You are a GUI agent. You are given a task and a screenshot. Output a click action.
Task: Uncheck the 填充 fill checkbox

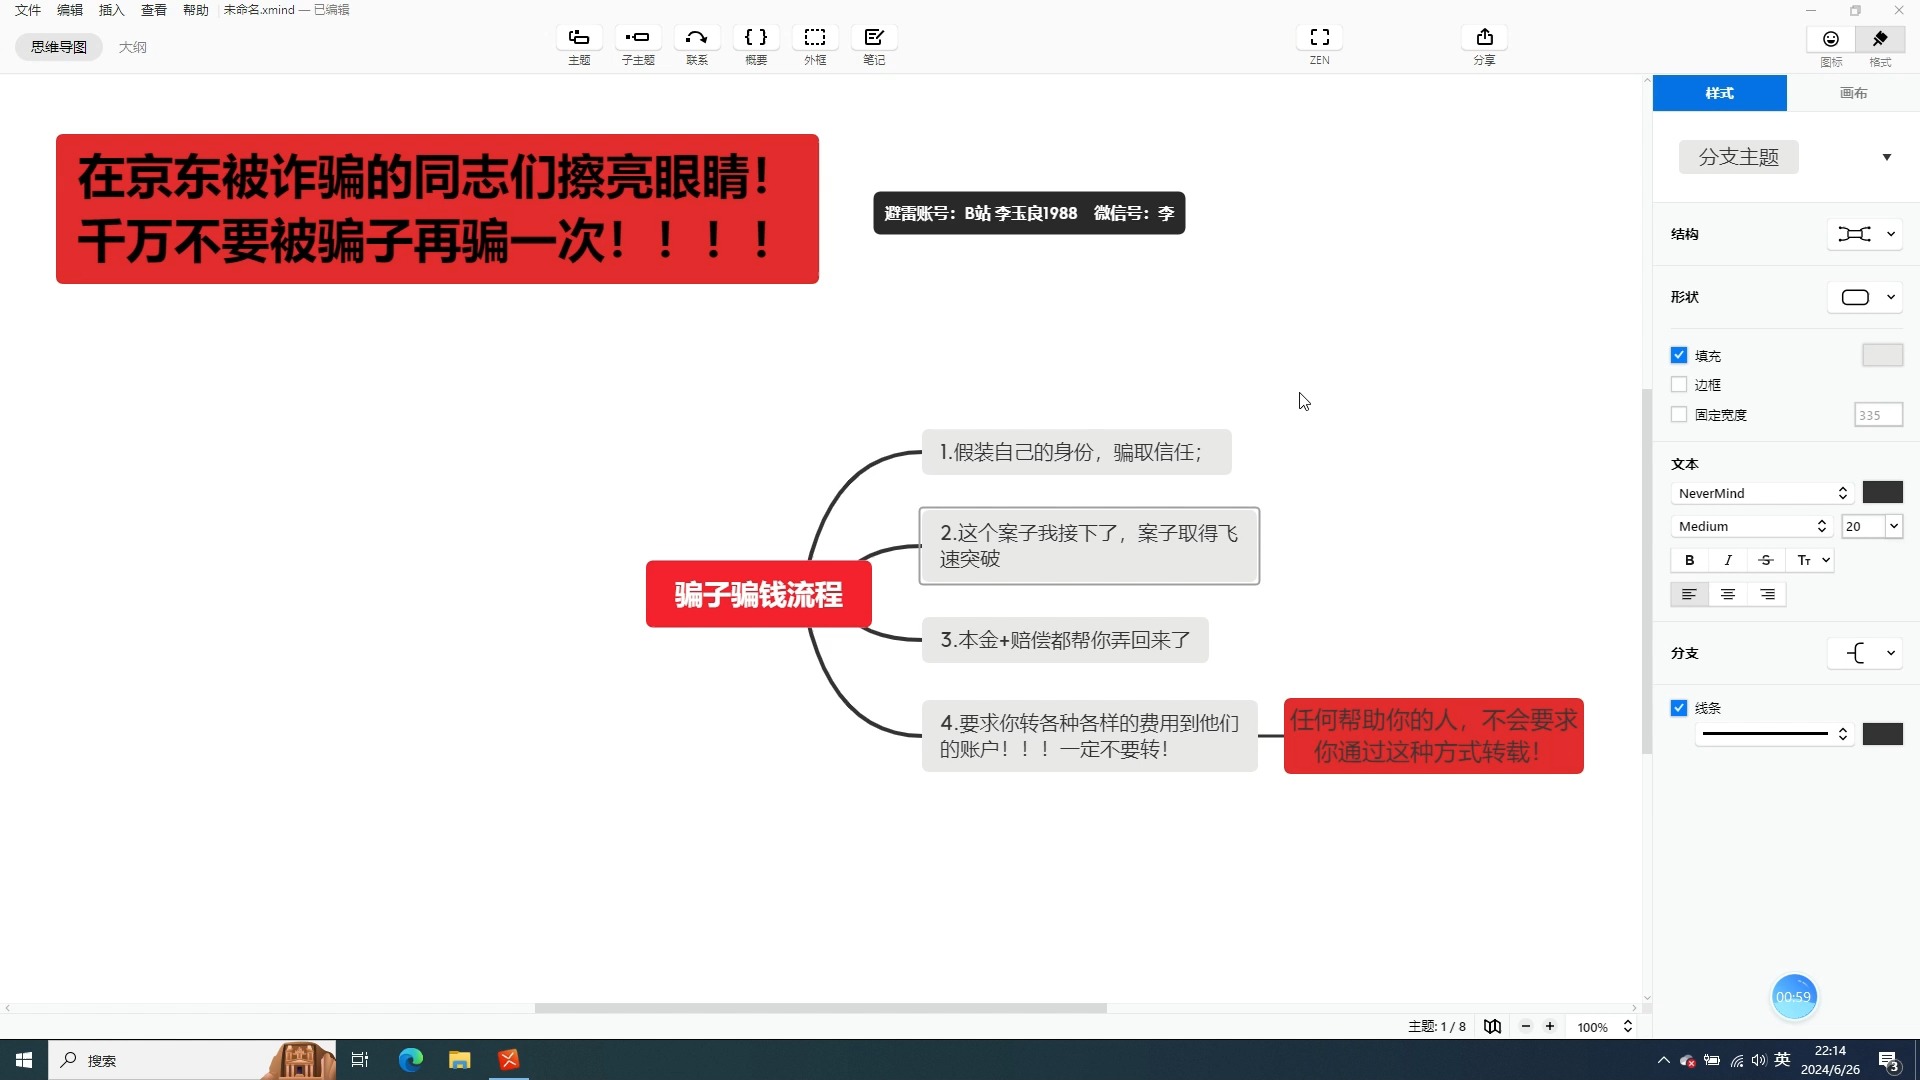point(1679,355)
